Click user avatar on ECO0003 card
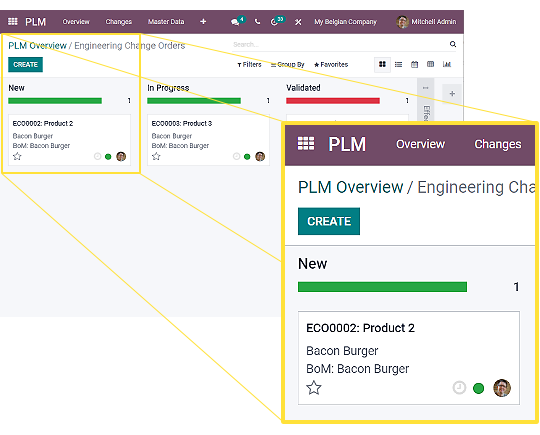This screenshot has height=435, width=540. click(260, 157)
